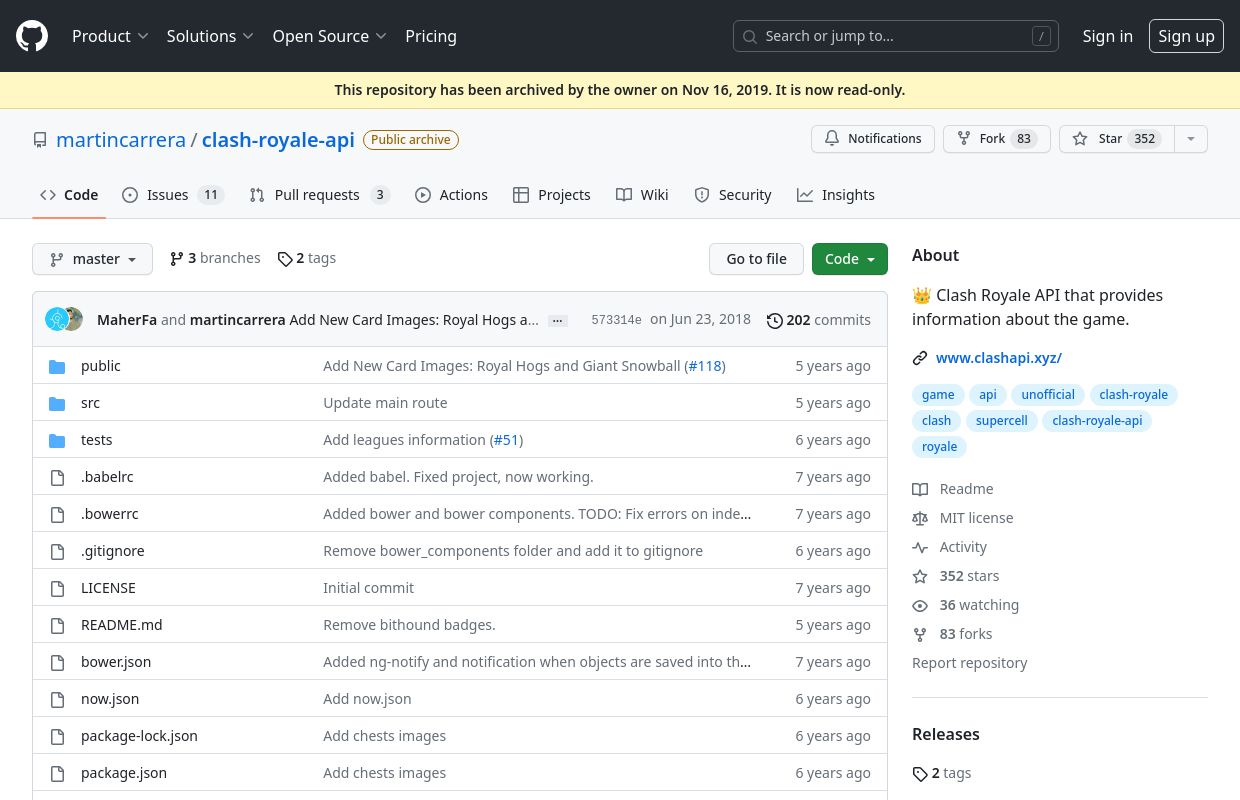Image resolution: width=1240 pixels, height=800 pixels.
Task: Open the Releases heading link
Action: (946, 734)
